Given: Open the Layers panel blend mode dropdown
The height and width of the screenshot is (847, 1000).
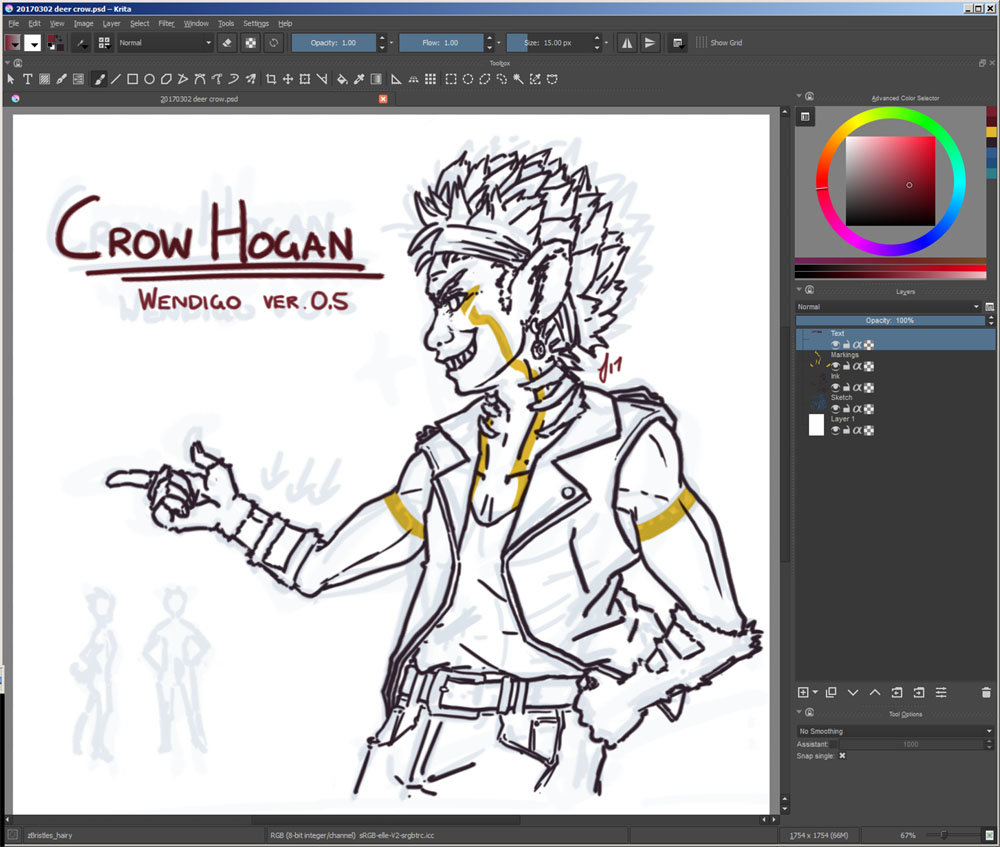Looking at the screenshot, I should (888, 307).
